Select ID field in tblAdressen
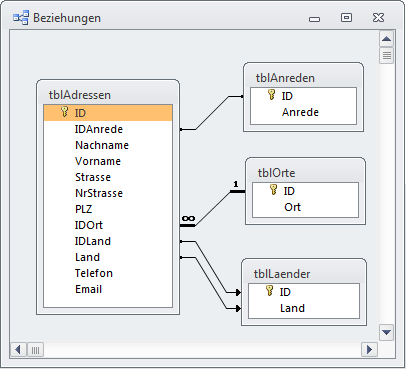The width and height of the screenshot is (406, 369). [x=108, y=113]
